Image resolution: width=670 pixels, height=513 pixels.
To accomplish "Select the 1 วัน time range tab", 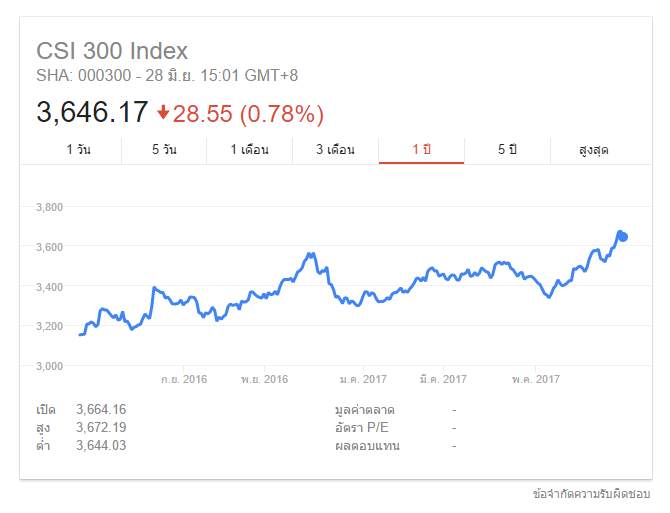I will coord(79,150).
